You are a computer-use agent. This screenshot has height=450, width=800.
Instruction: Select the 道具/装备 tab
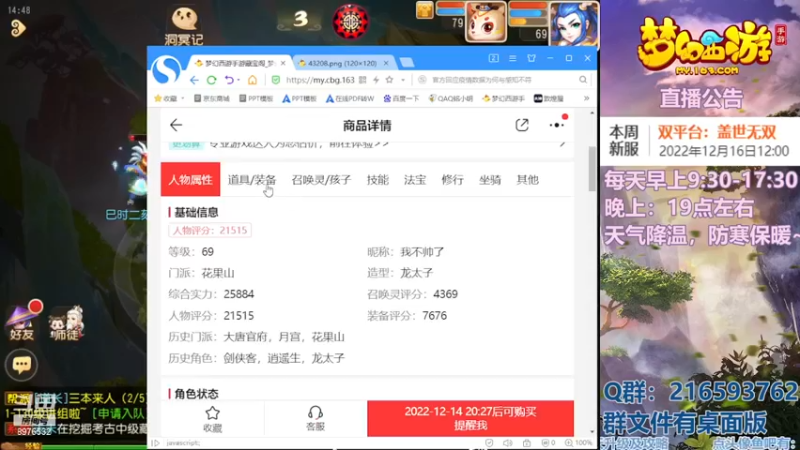click(252, 180)
